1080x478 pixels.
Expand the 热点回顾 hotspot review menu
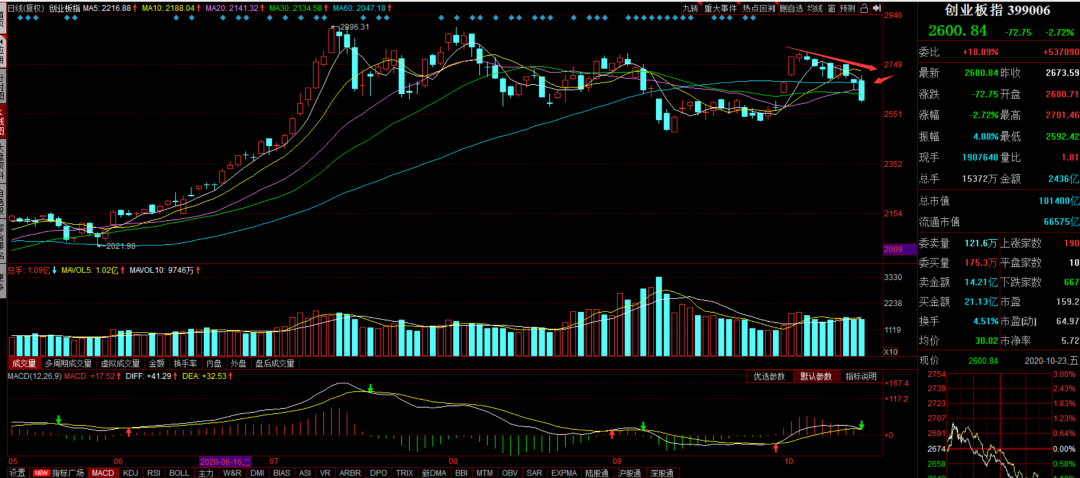point(759,8)
